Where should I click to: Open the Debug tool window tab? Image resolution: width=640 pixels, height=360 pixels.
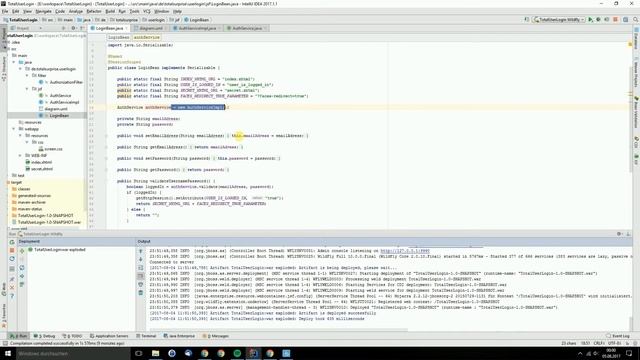[x=44, y=336]
